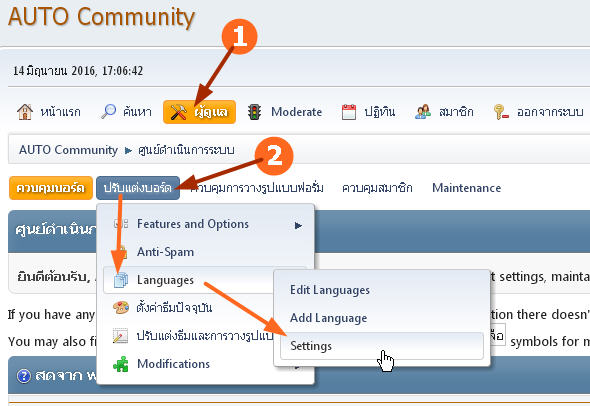Choose Features and Options menu entry
This screenshot has width=590, height=406.
click(x=205, y=224)
